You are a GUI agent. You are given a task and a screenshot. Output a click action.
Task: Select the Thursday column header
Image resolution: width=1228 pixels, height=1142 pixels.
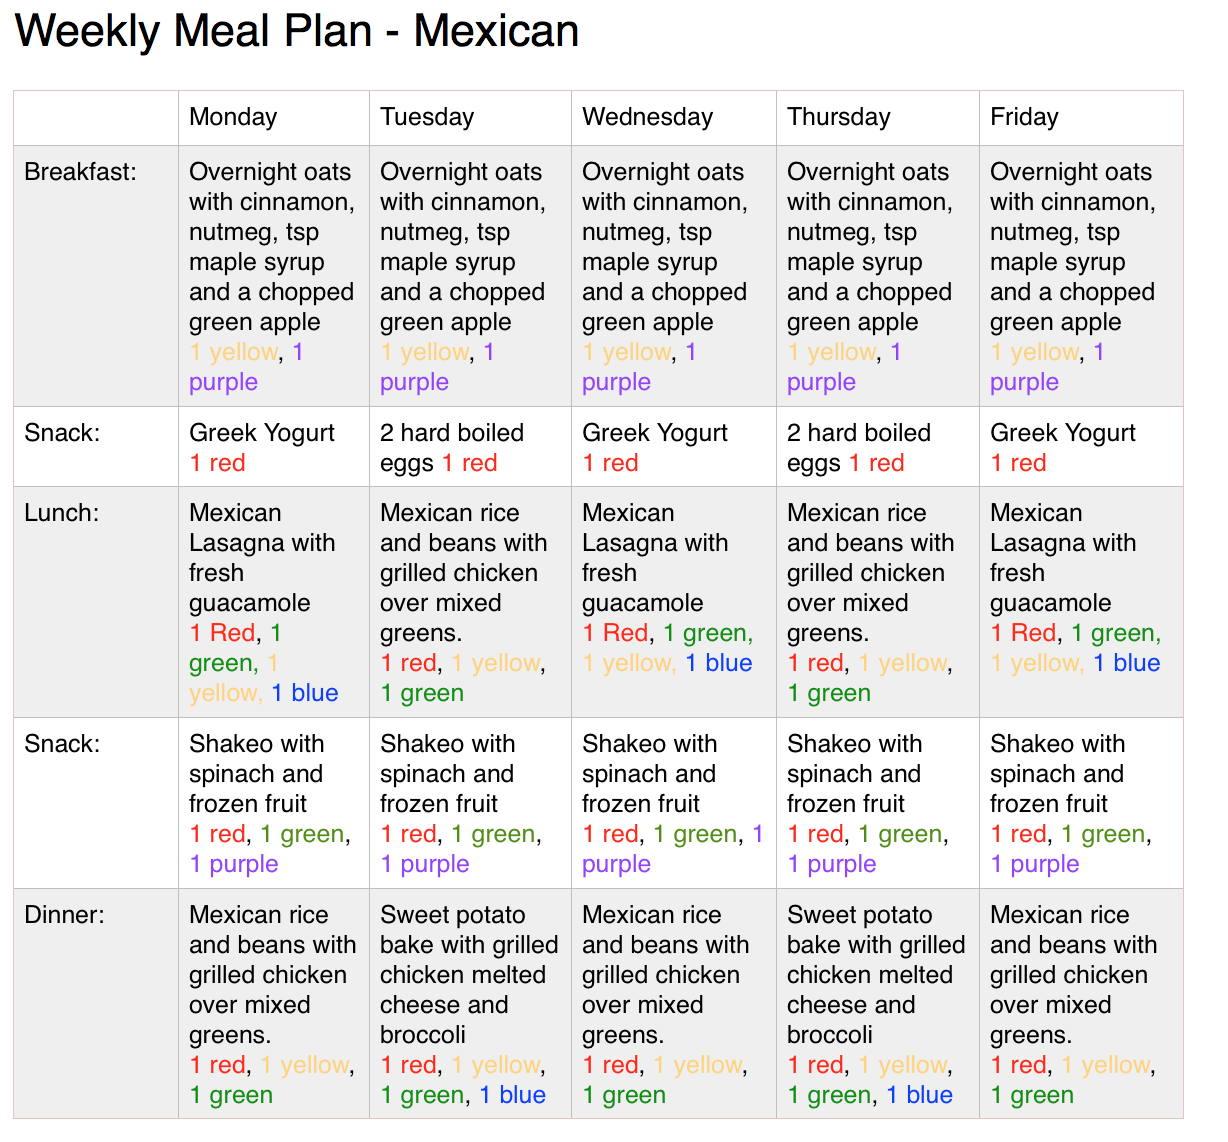pyautogui.click(x=878, y=118)
